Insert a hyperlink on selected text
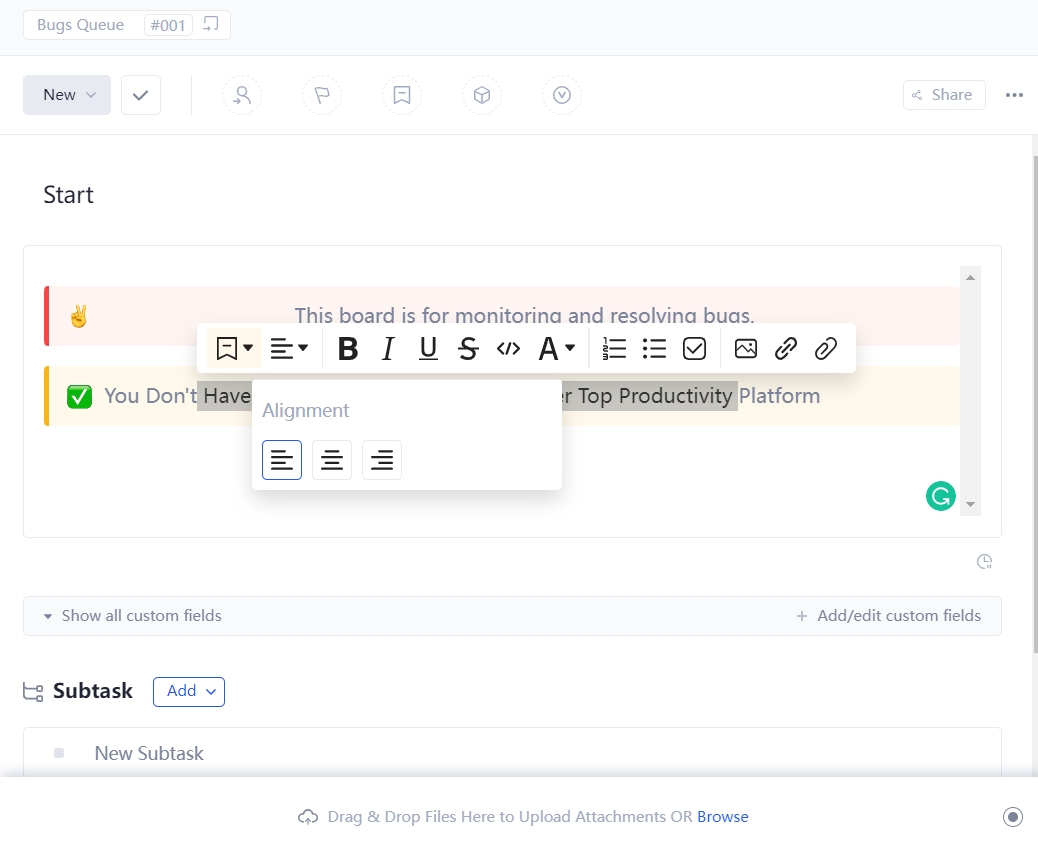1038x850 pixels. pos(785,348)
